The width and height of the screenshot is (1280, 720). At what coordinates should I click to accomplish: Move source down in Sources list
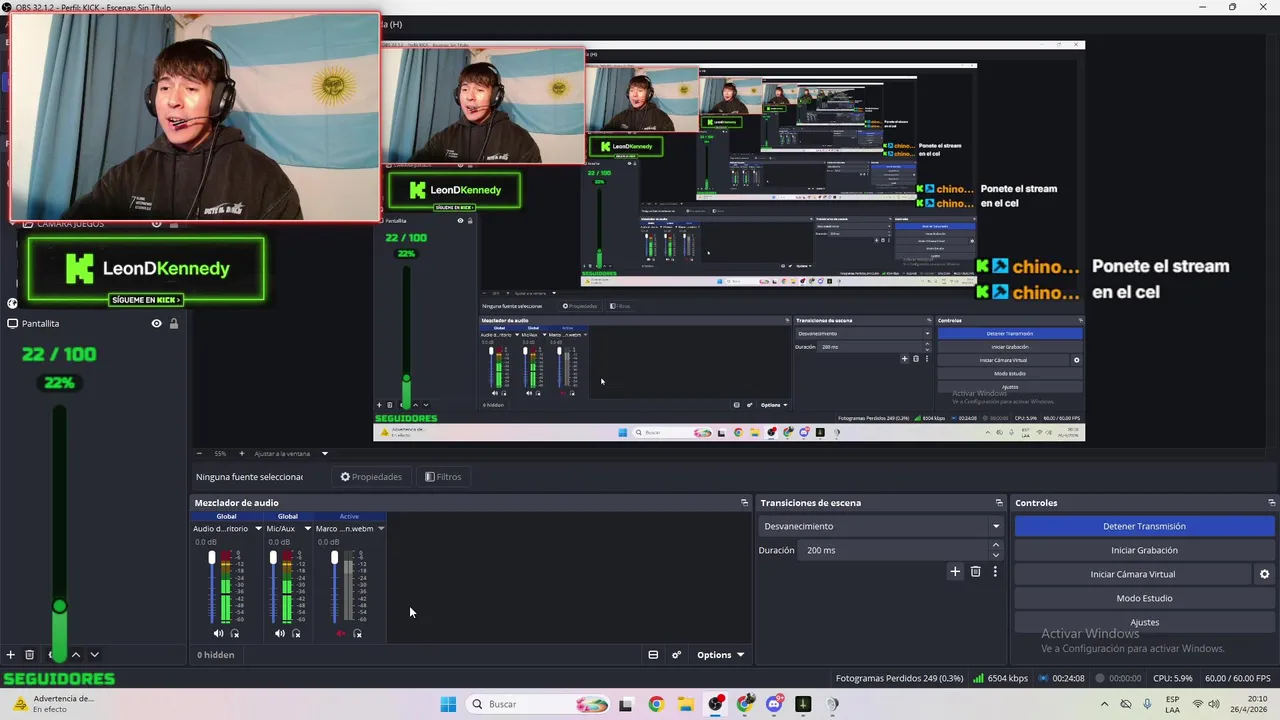pyautogui.click(x=94, y=655)
